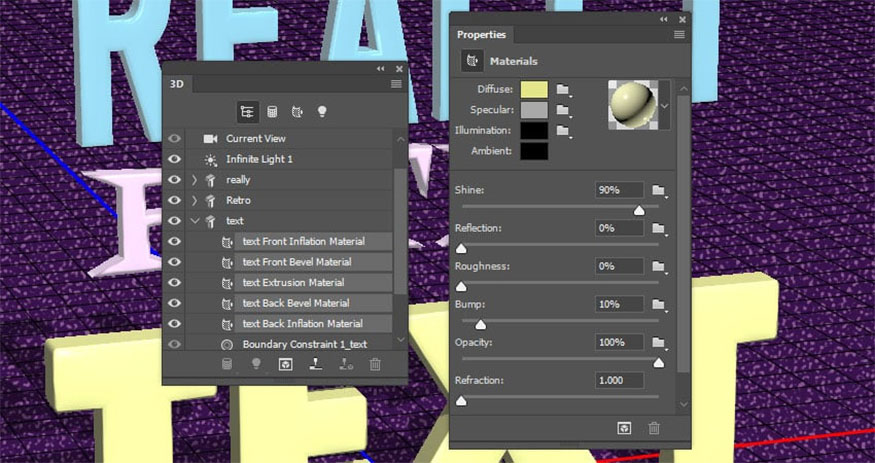Click Materials icon in Properties header
This screenshot has height=463, width=875.
[x=472, y=61]
